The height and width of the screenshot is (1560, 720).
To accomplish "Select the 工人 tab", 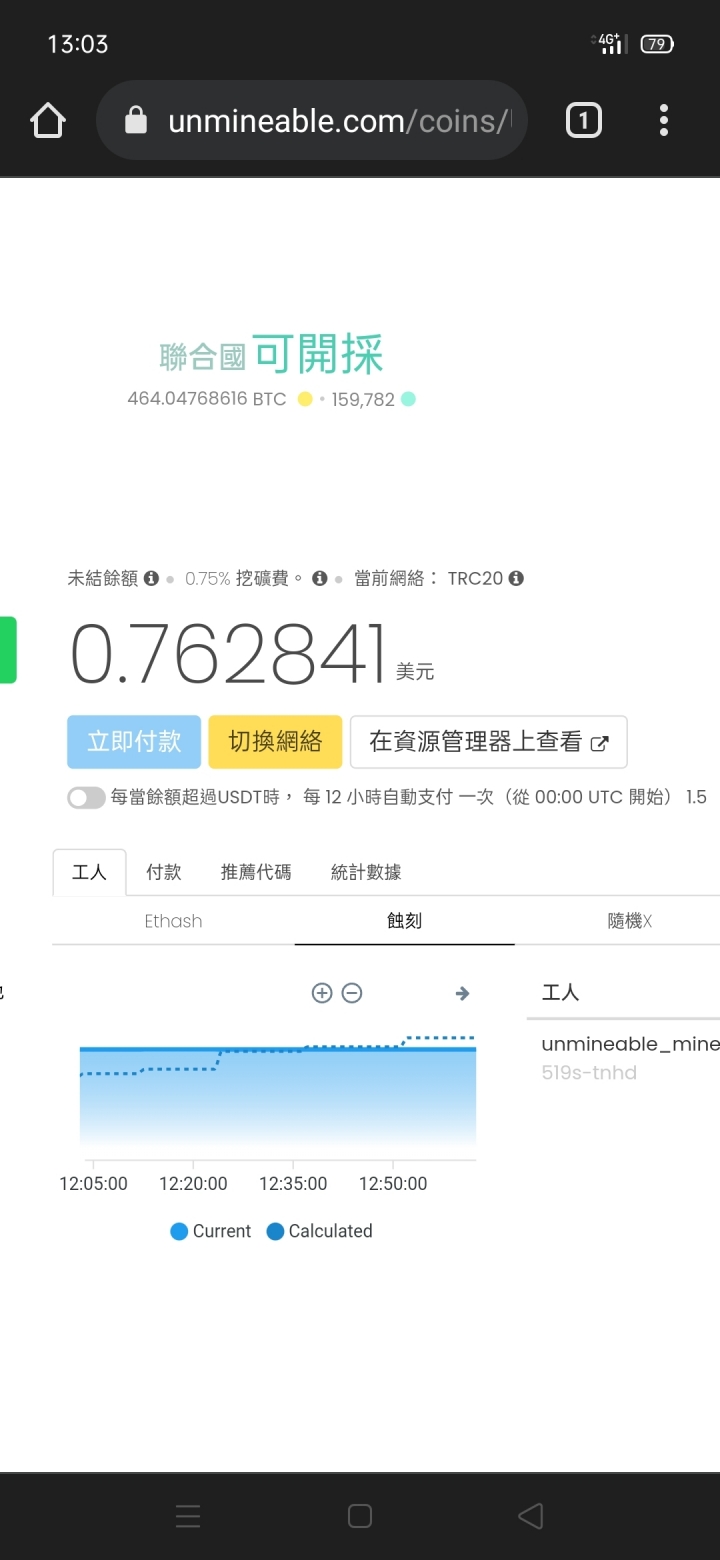I will (x=89, y=872).
